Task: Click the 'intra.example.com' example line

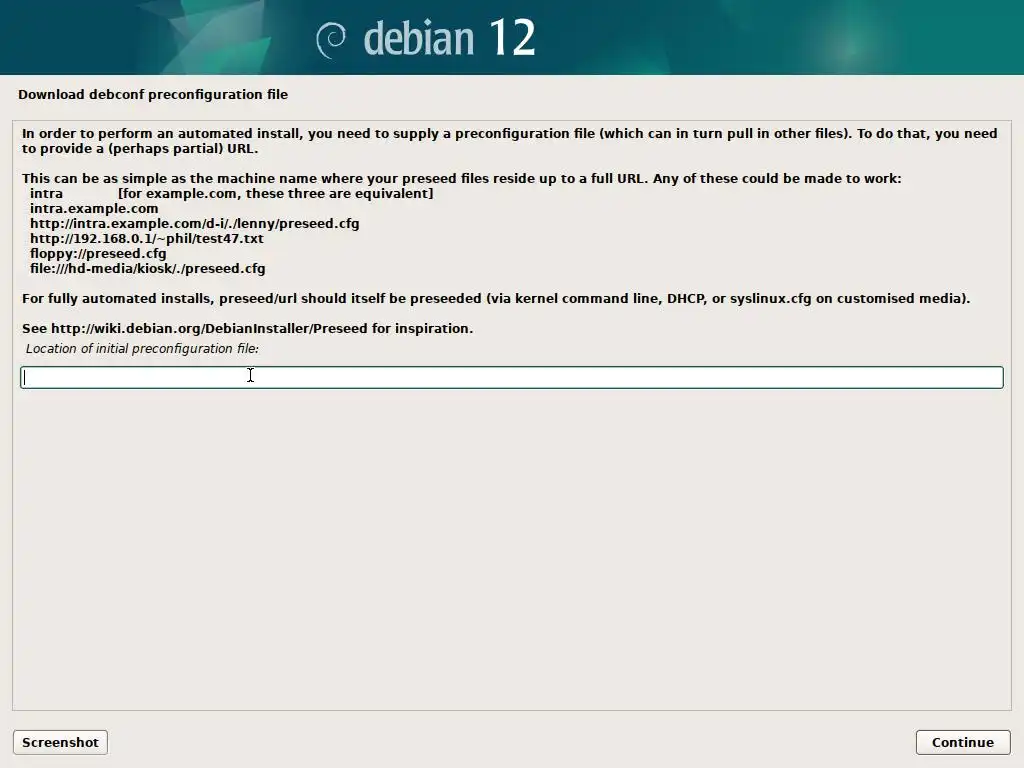Action: pos(94,209)
